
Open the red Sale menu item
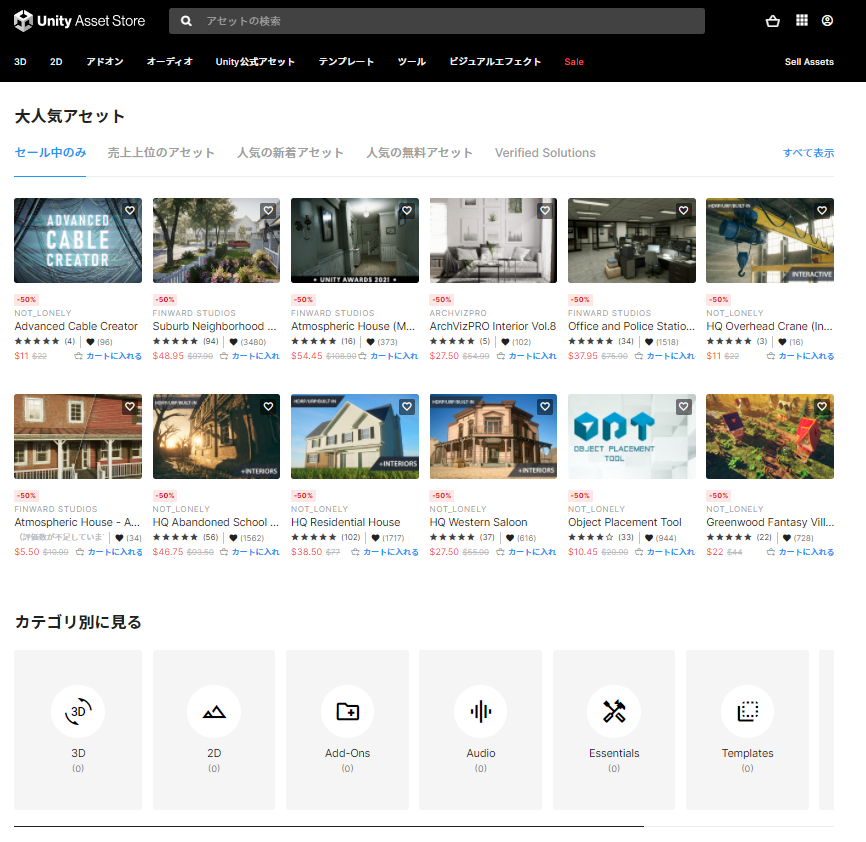[x=574, y=62]
